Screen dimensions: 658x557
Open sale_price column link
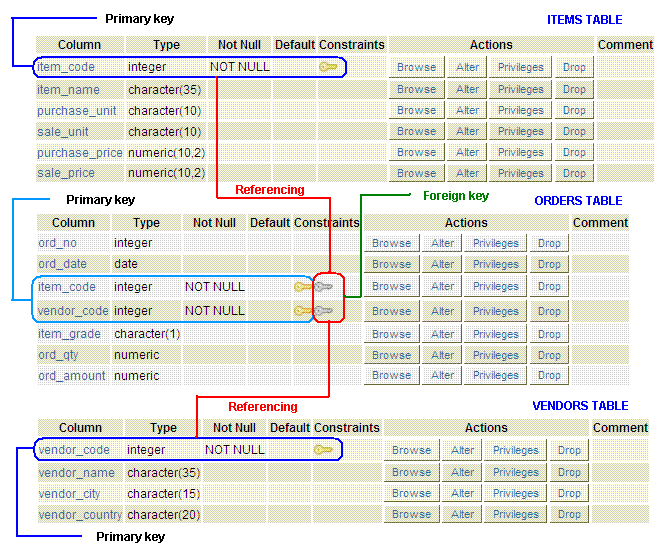[66, 173]
